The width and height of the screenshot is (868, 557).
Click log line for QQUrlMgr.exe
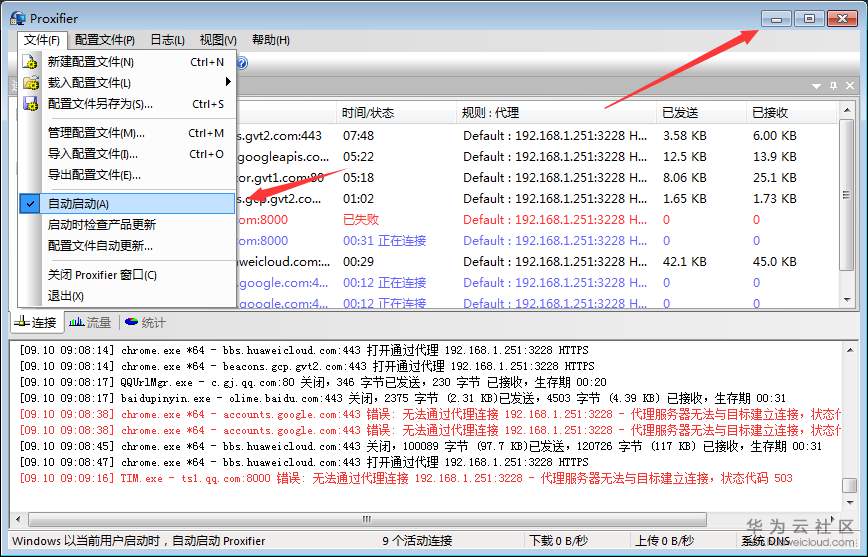(313, 382)
